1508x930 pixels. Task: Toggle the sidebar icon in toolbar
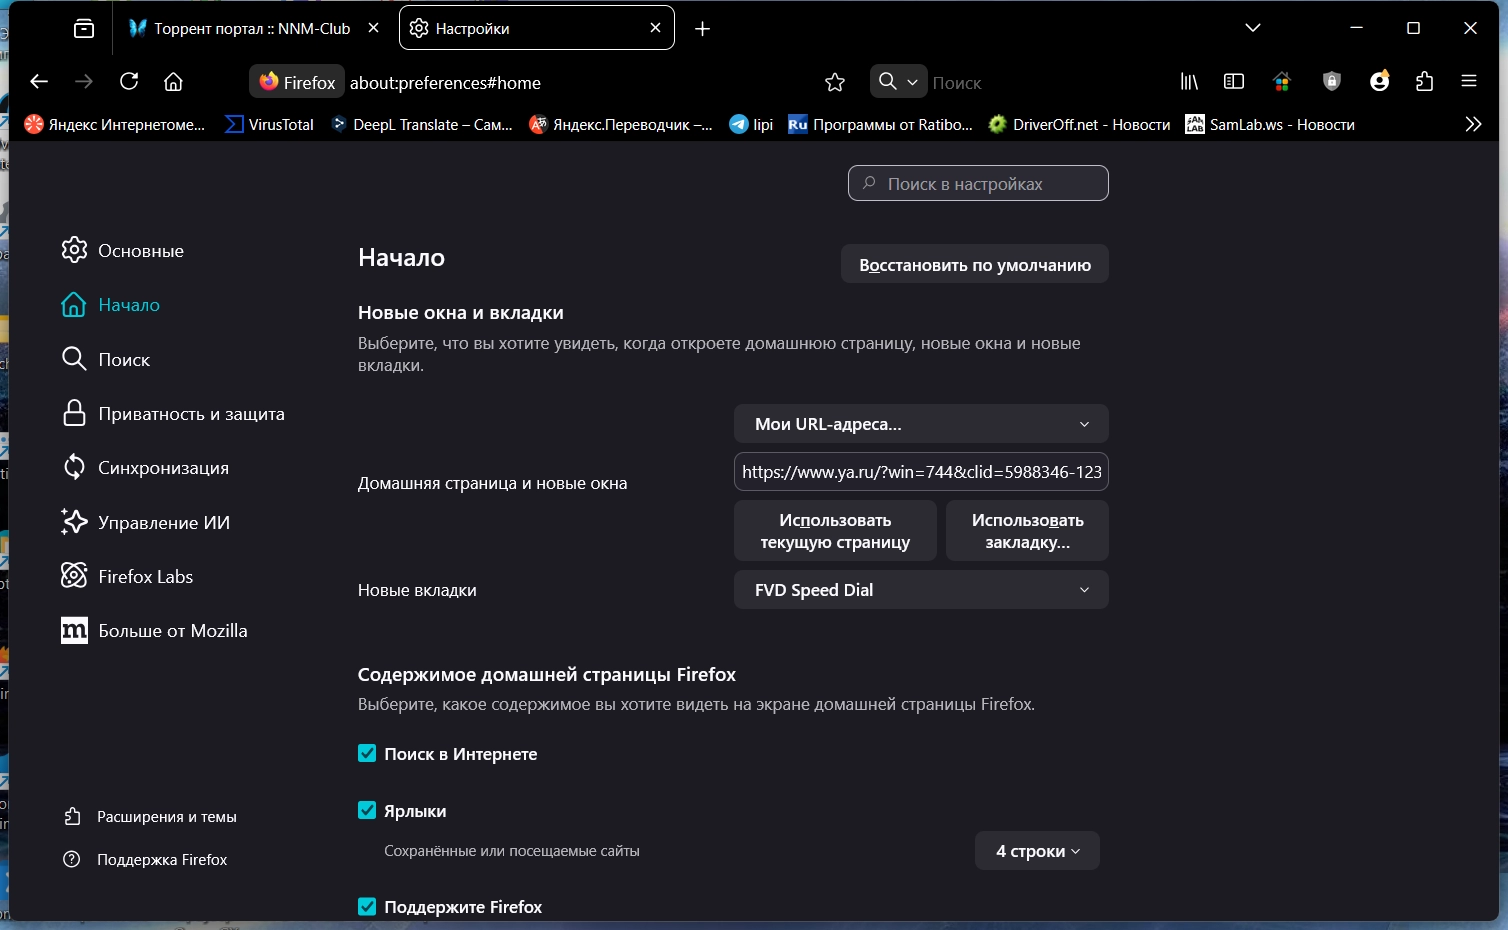click(1234, 82)
